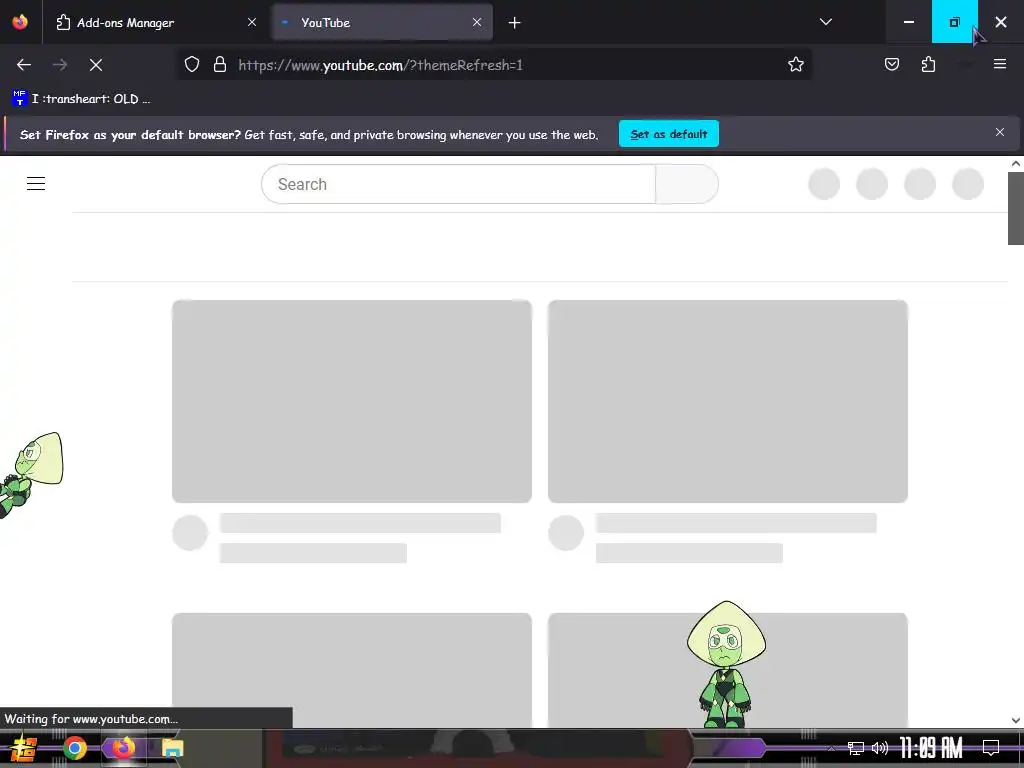Launch Google Chrome from taskbar
Image resolution: width=1024 pixels, height=768 pixels.
pos(74,748)
